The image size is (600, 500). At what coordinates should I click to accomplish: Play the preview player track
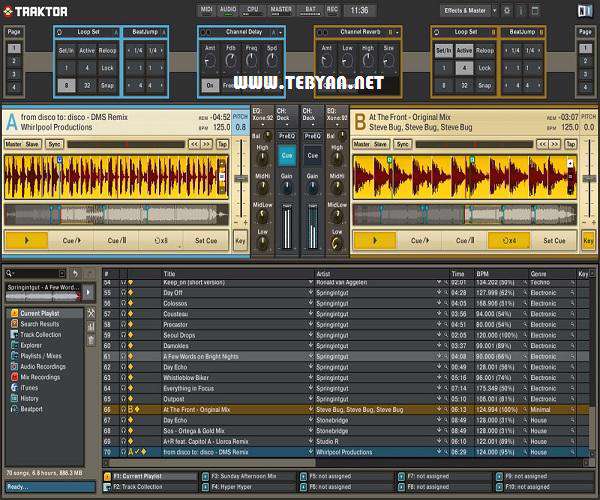88,293
